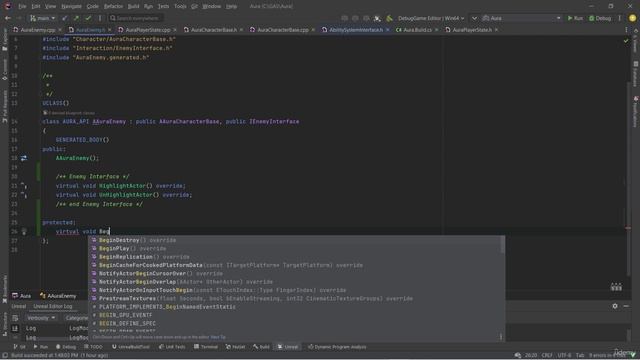Close the AuraEnemy.h tab
Viewport: 640px width, 360px height.
pos(109,30)
